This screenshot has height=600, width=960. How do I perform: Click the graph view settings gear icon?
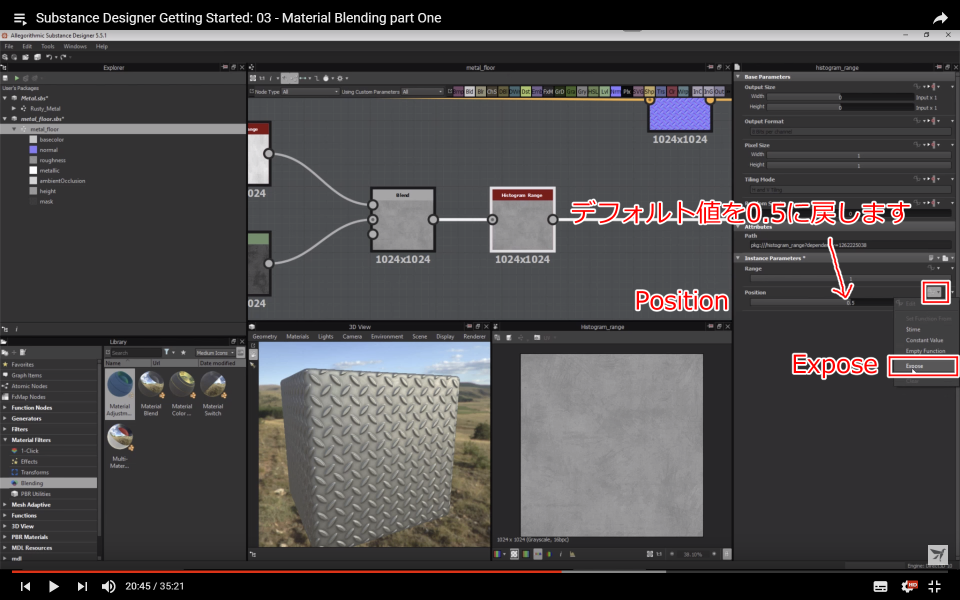[x=340, y=78]
